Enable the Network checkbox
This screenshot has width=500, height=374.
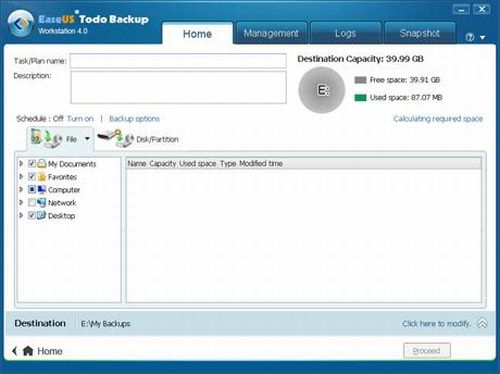pyautogui.click(x=32, y=202)
